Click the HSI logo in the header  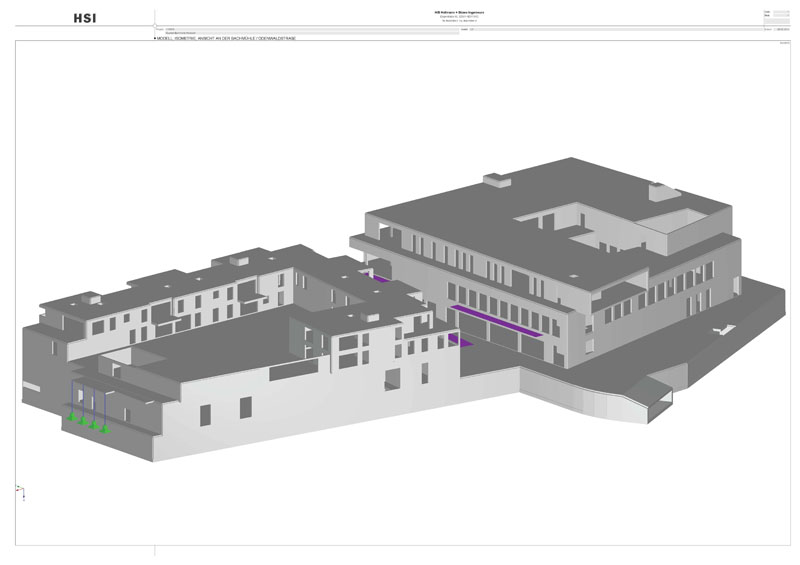85,17
